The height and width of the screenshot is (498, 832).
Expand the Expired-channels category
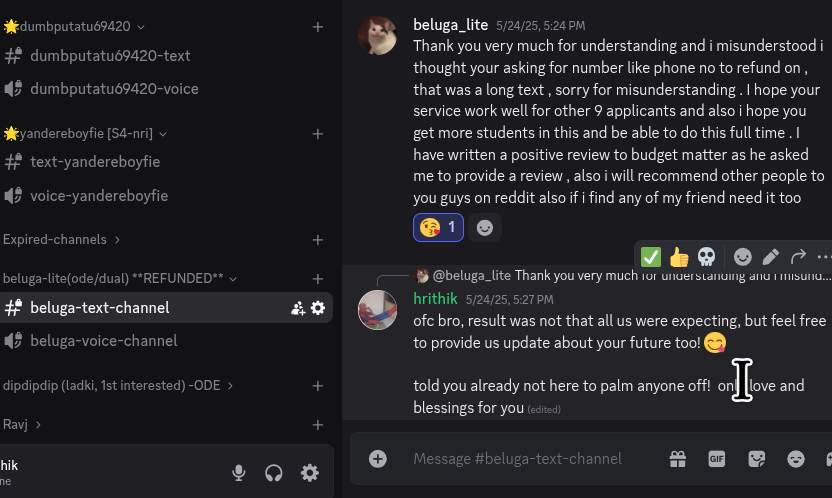(x=62, y=240)
